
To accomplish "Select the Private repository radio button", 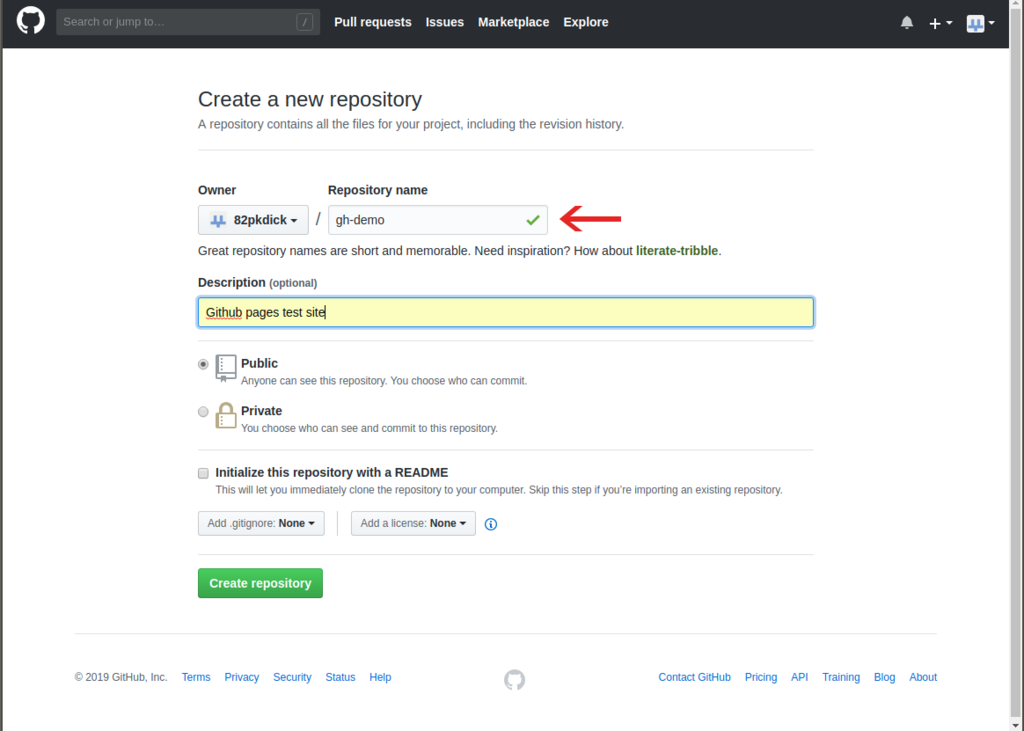I will click(x=203, y=411).
